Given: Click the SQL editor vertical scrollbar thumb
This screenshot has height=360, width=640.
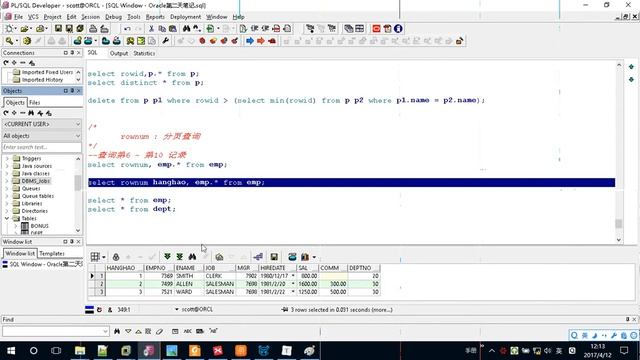Looking at the screenshot, I should pos(618,223).
